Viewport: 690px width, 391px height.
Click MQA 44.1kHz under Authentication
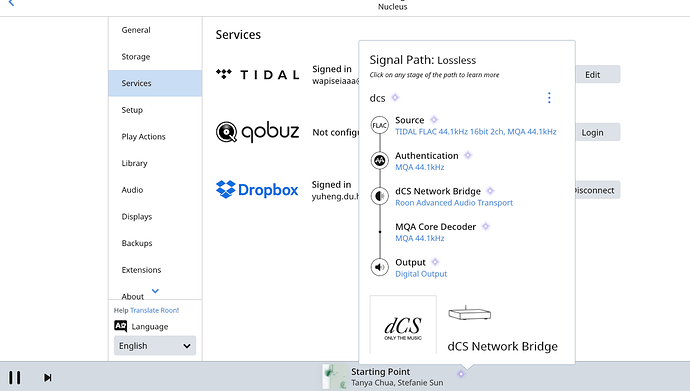click(420, 167)
